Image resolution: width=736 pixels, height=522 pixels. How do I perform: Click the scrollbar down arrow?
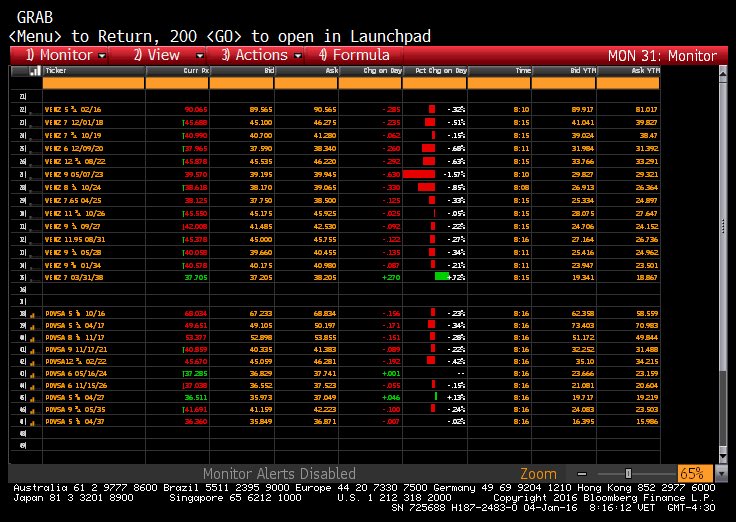pos(723,456)
